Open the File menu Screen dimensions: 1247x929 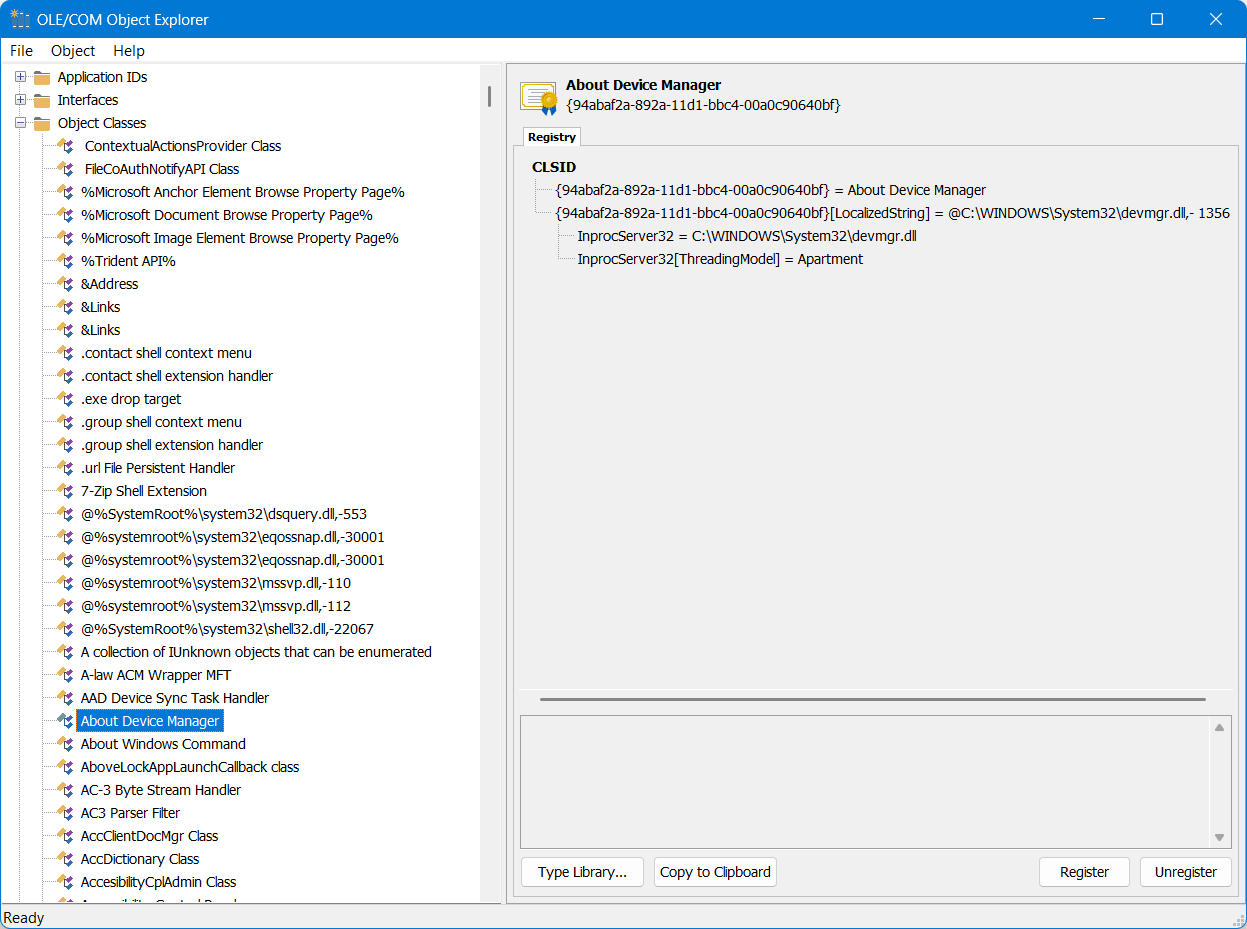pos(21,51)
